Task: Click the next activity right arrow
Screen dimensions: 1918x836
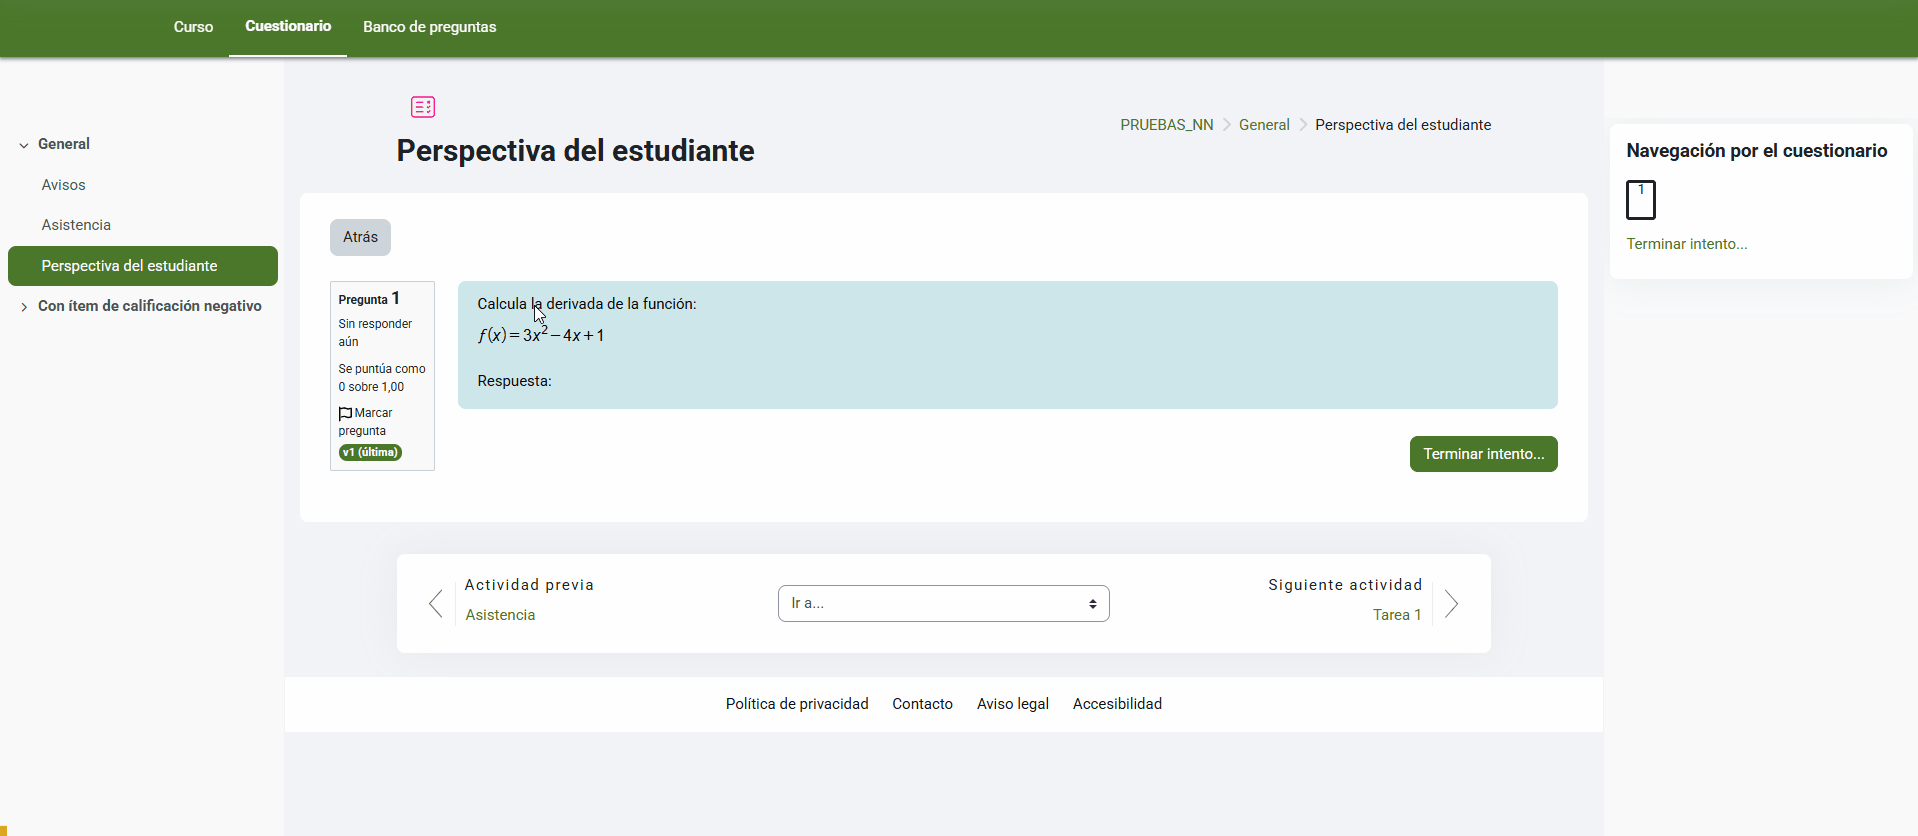Action: pyautogui.click(x=1451, y=603)
